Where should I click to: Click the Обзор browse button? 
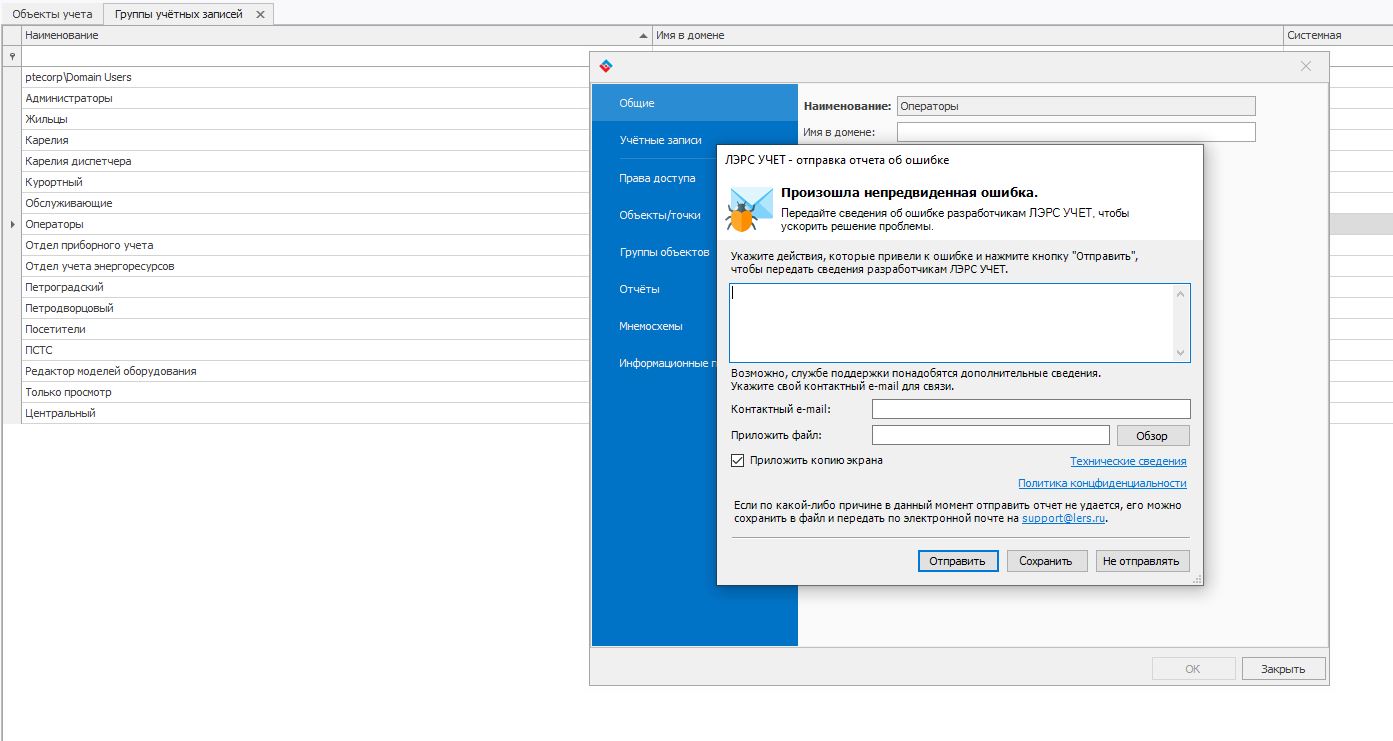pyautogui.click(x=1152, y=436)
